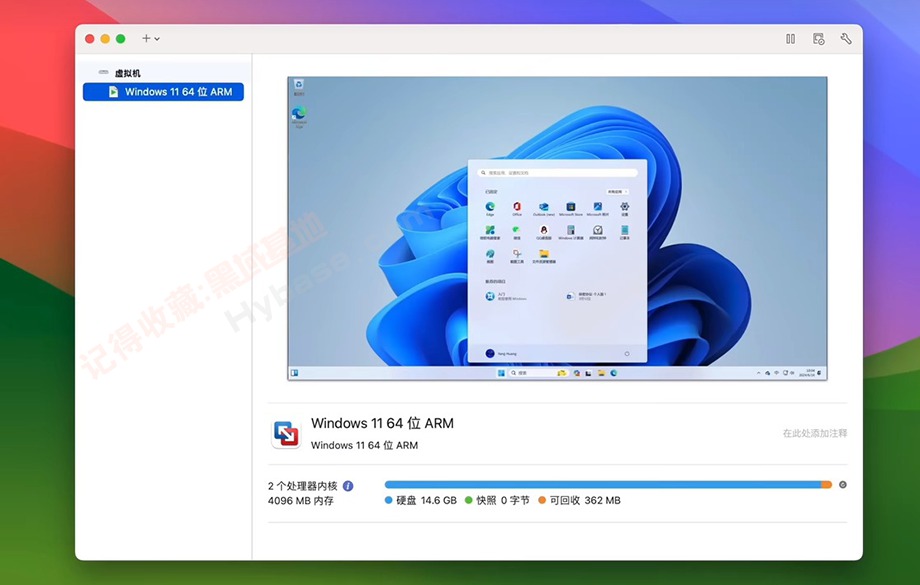Click the clock on guest taskbar
Screen dimensions: 920x585
809,373
